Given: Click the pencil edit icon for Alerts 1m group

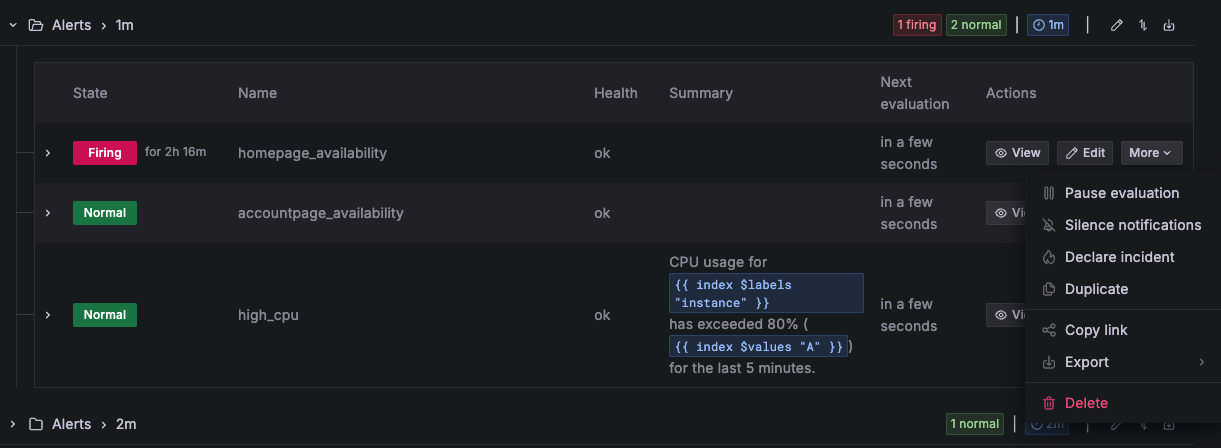Looking at the screenshot, I should (x=1117, y=25).
